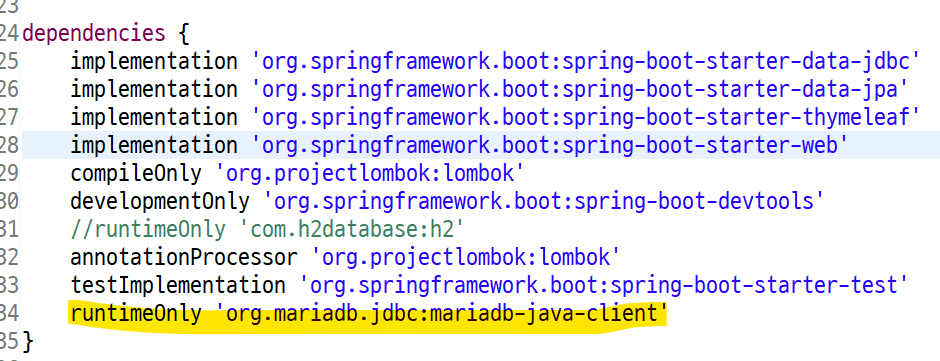
Task: Click 'runtimeOnly' on the highlighted mariadb line
Action: [136, 314]
